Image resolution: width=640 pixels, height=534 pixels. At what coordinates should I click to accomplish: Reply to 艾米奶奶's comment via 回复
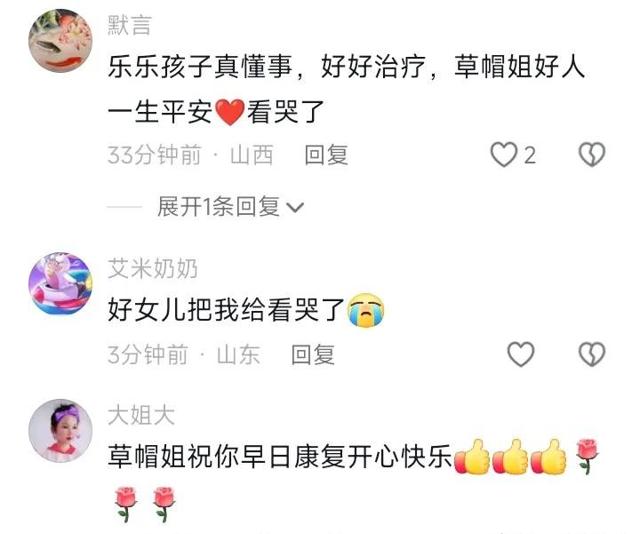pyautogui.click(x=313, y=354)
